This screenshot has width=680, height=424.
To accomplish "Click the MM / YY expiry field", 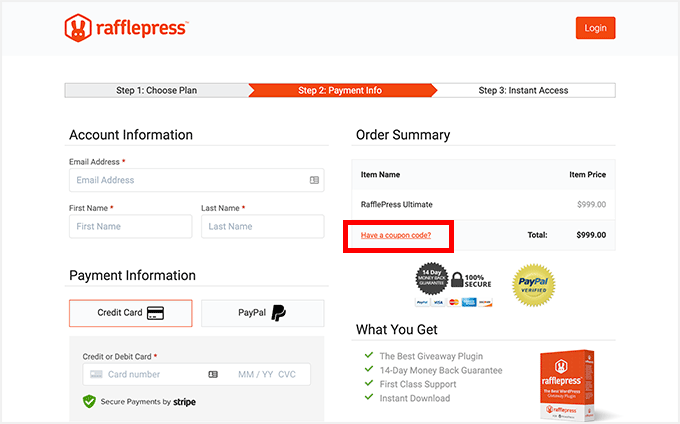I will [254, 374].
